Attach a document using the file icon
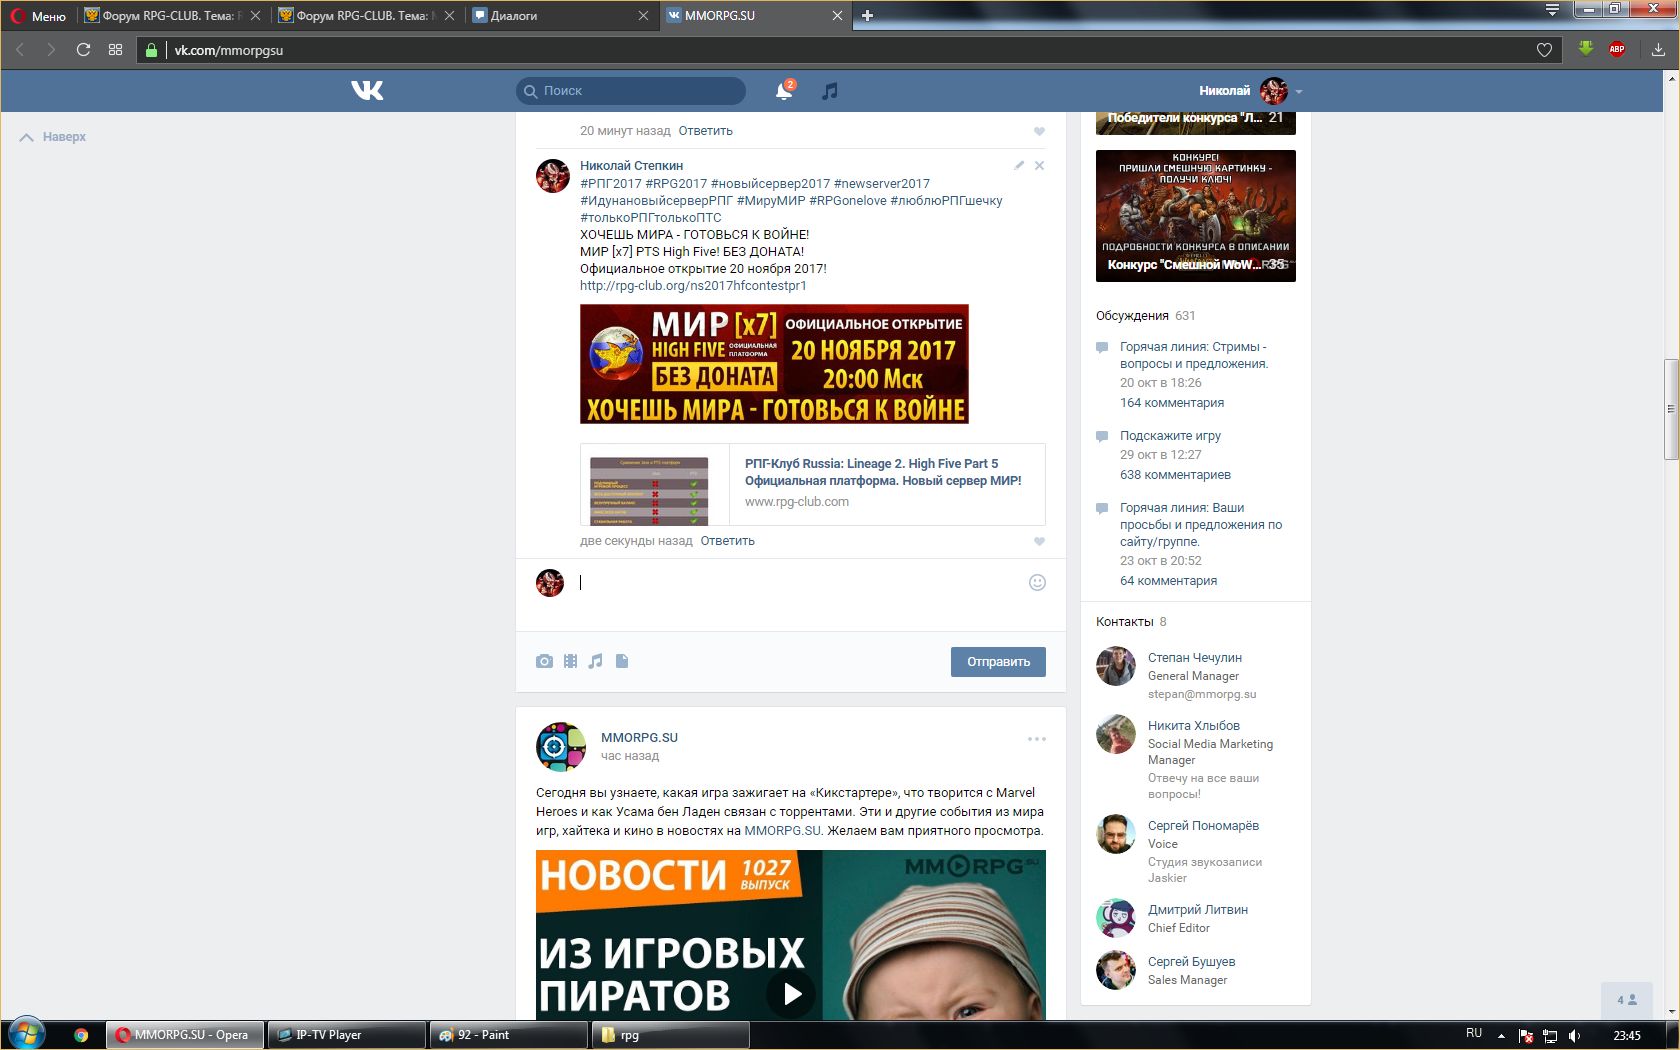 (x=622, y=661)
